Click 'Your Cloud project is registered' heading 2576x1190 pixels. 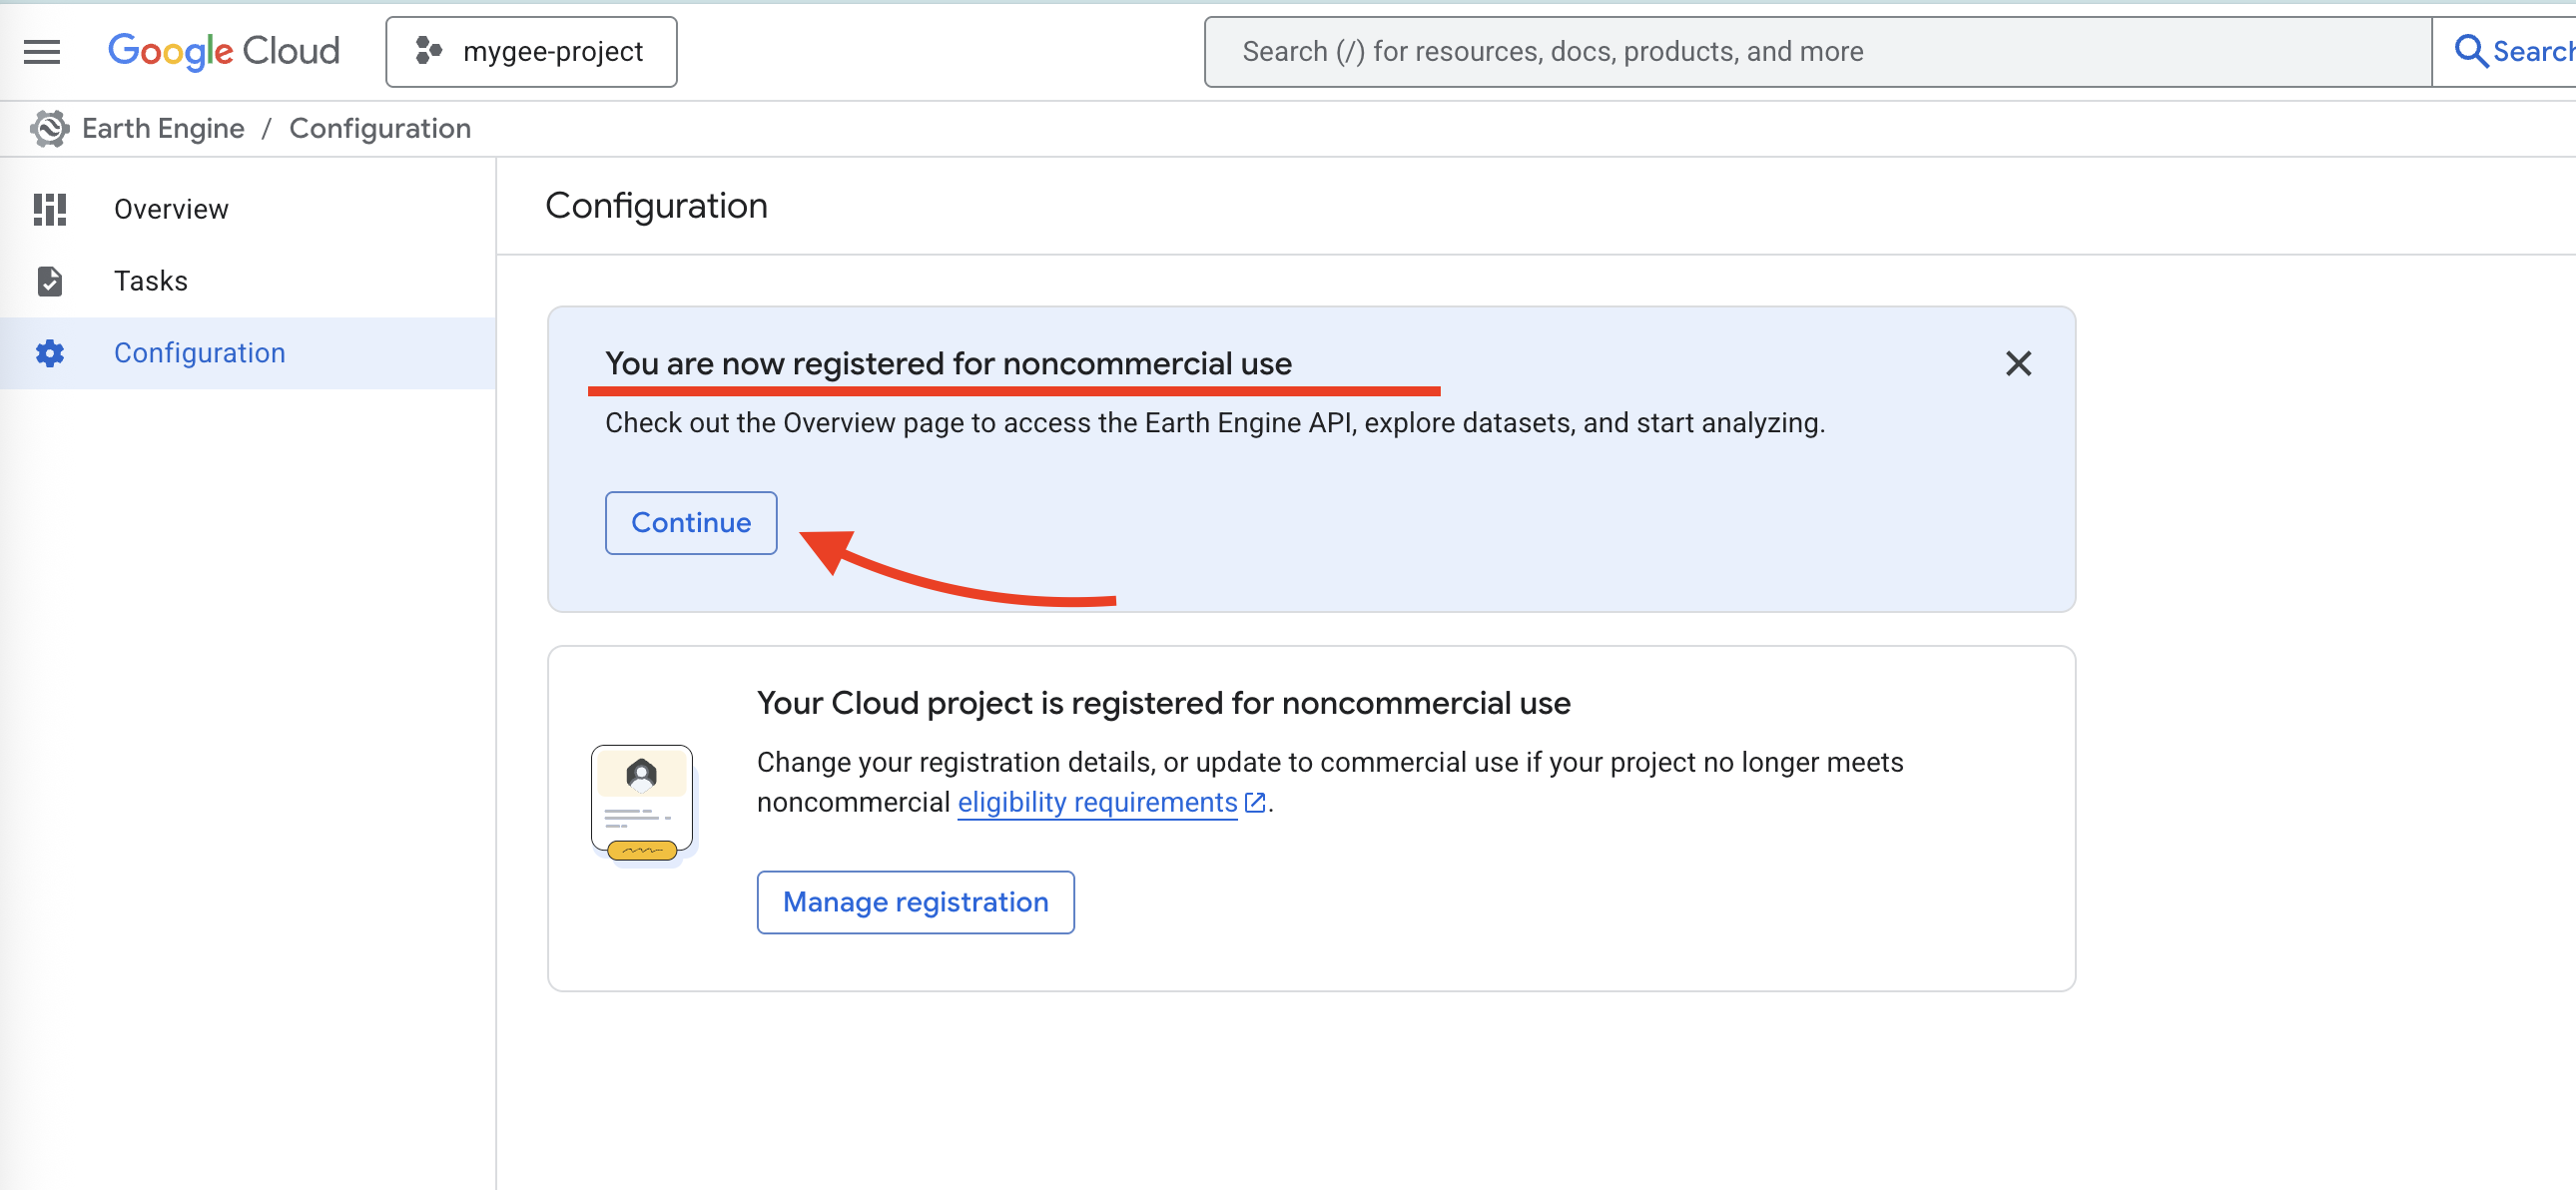coord(1163,703)
